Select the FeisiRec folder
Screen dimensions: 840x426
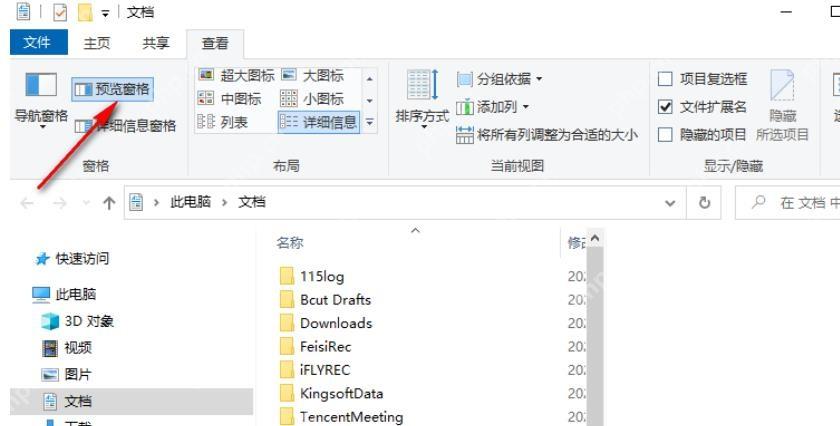tap(316, 347)
